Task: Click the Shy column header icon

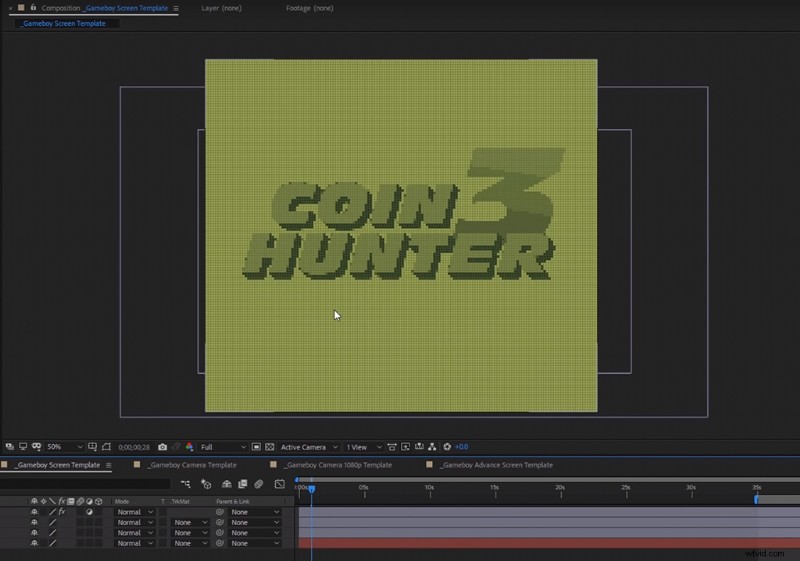Action: pyautogui.click(x=34, y=501)
